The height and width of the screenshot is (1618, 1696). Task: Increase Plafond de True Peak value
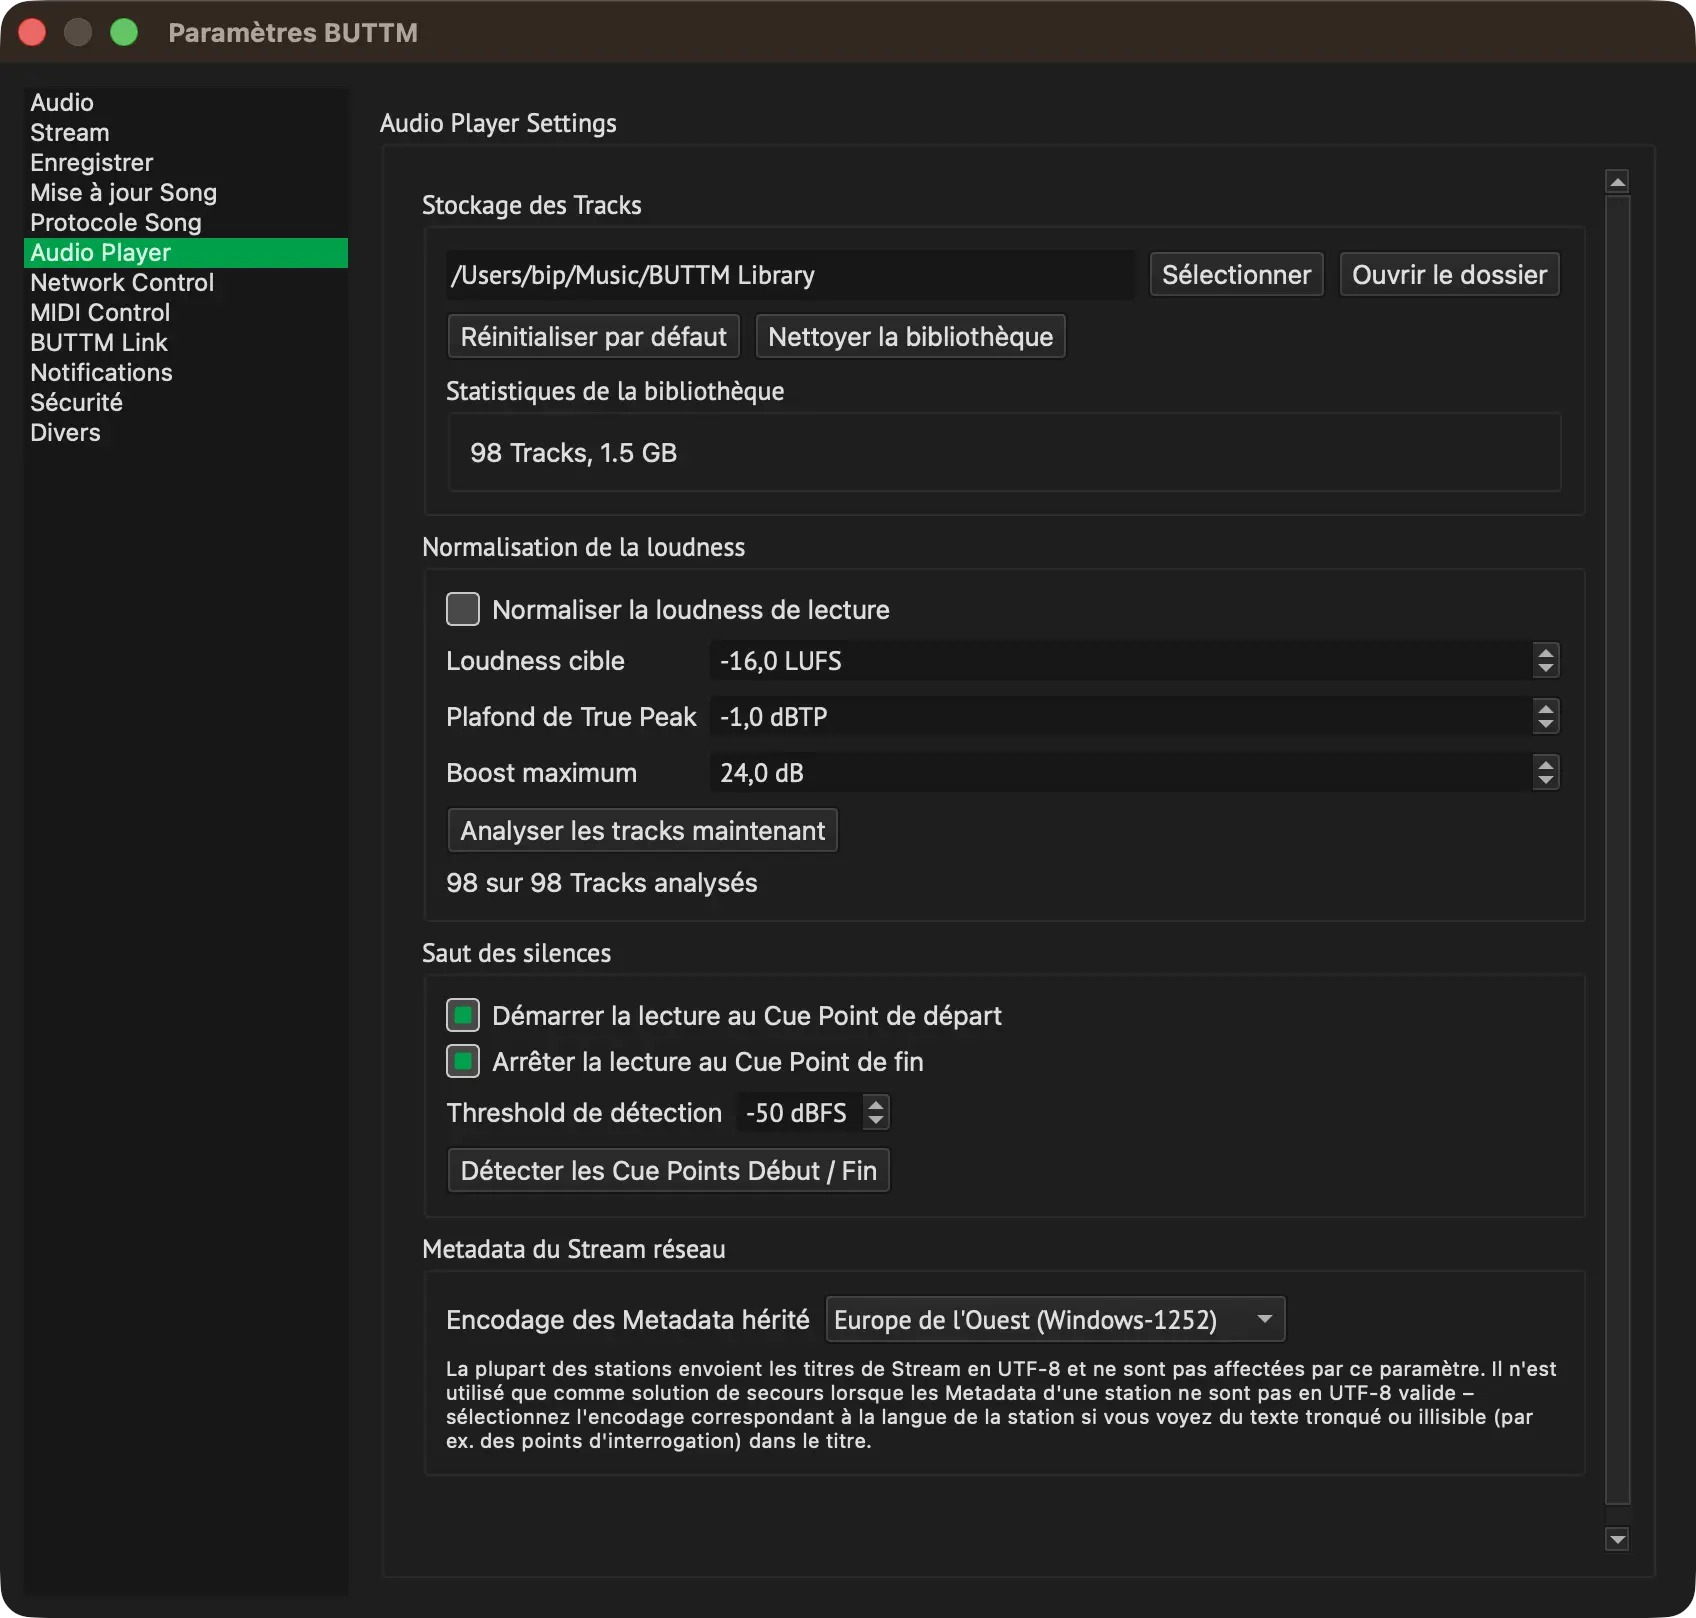point(1546,708)
